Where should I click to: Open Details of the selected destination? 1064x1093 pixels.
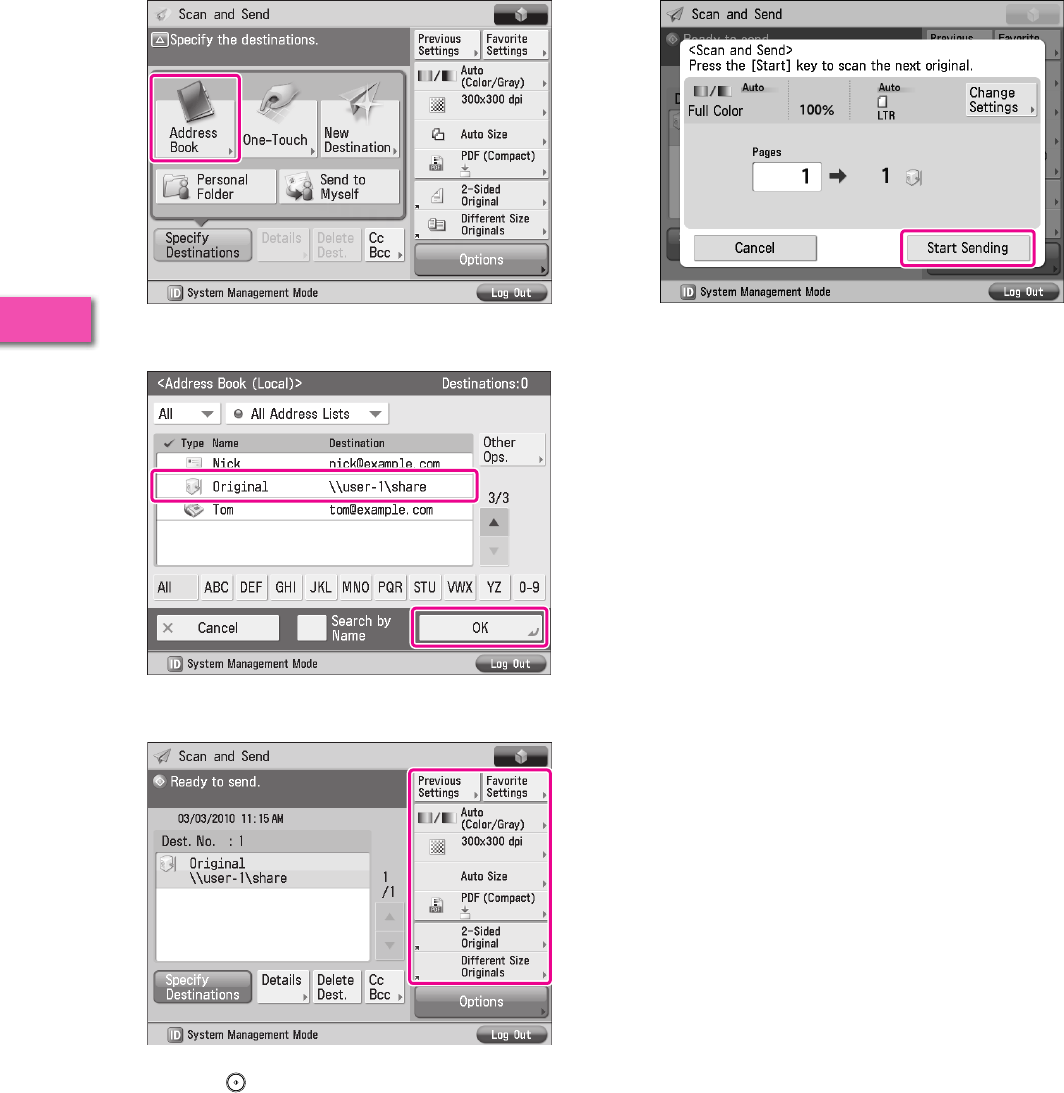coord(283,987)
